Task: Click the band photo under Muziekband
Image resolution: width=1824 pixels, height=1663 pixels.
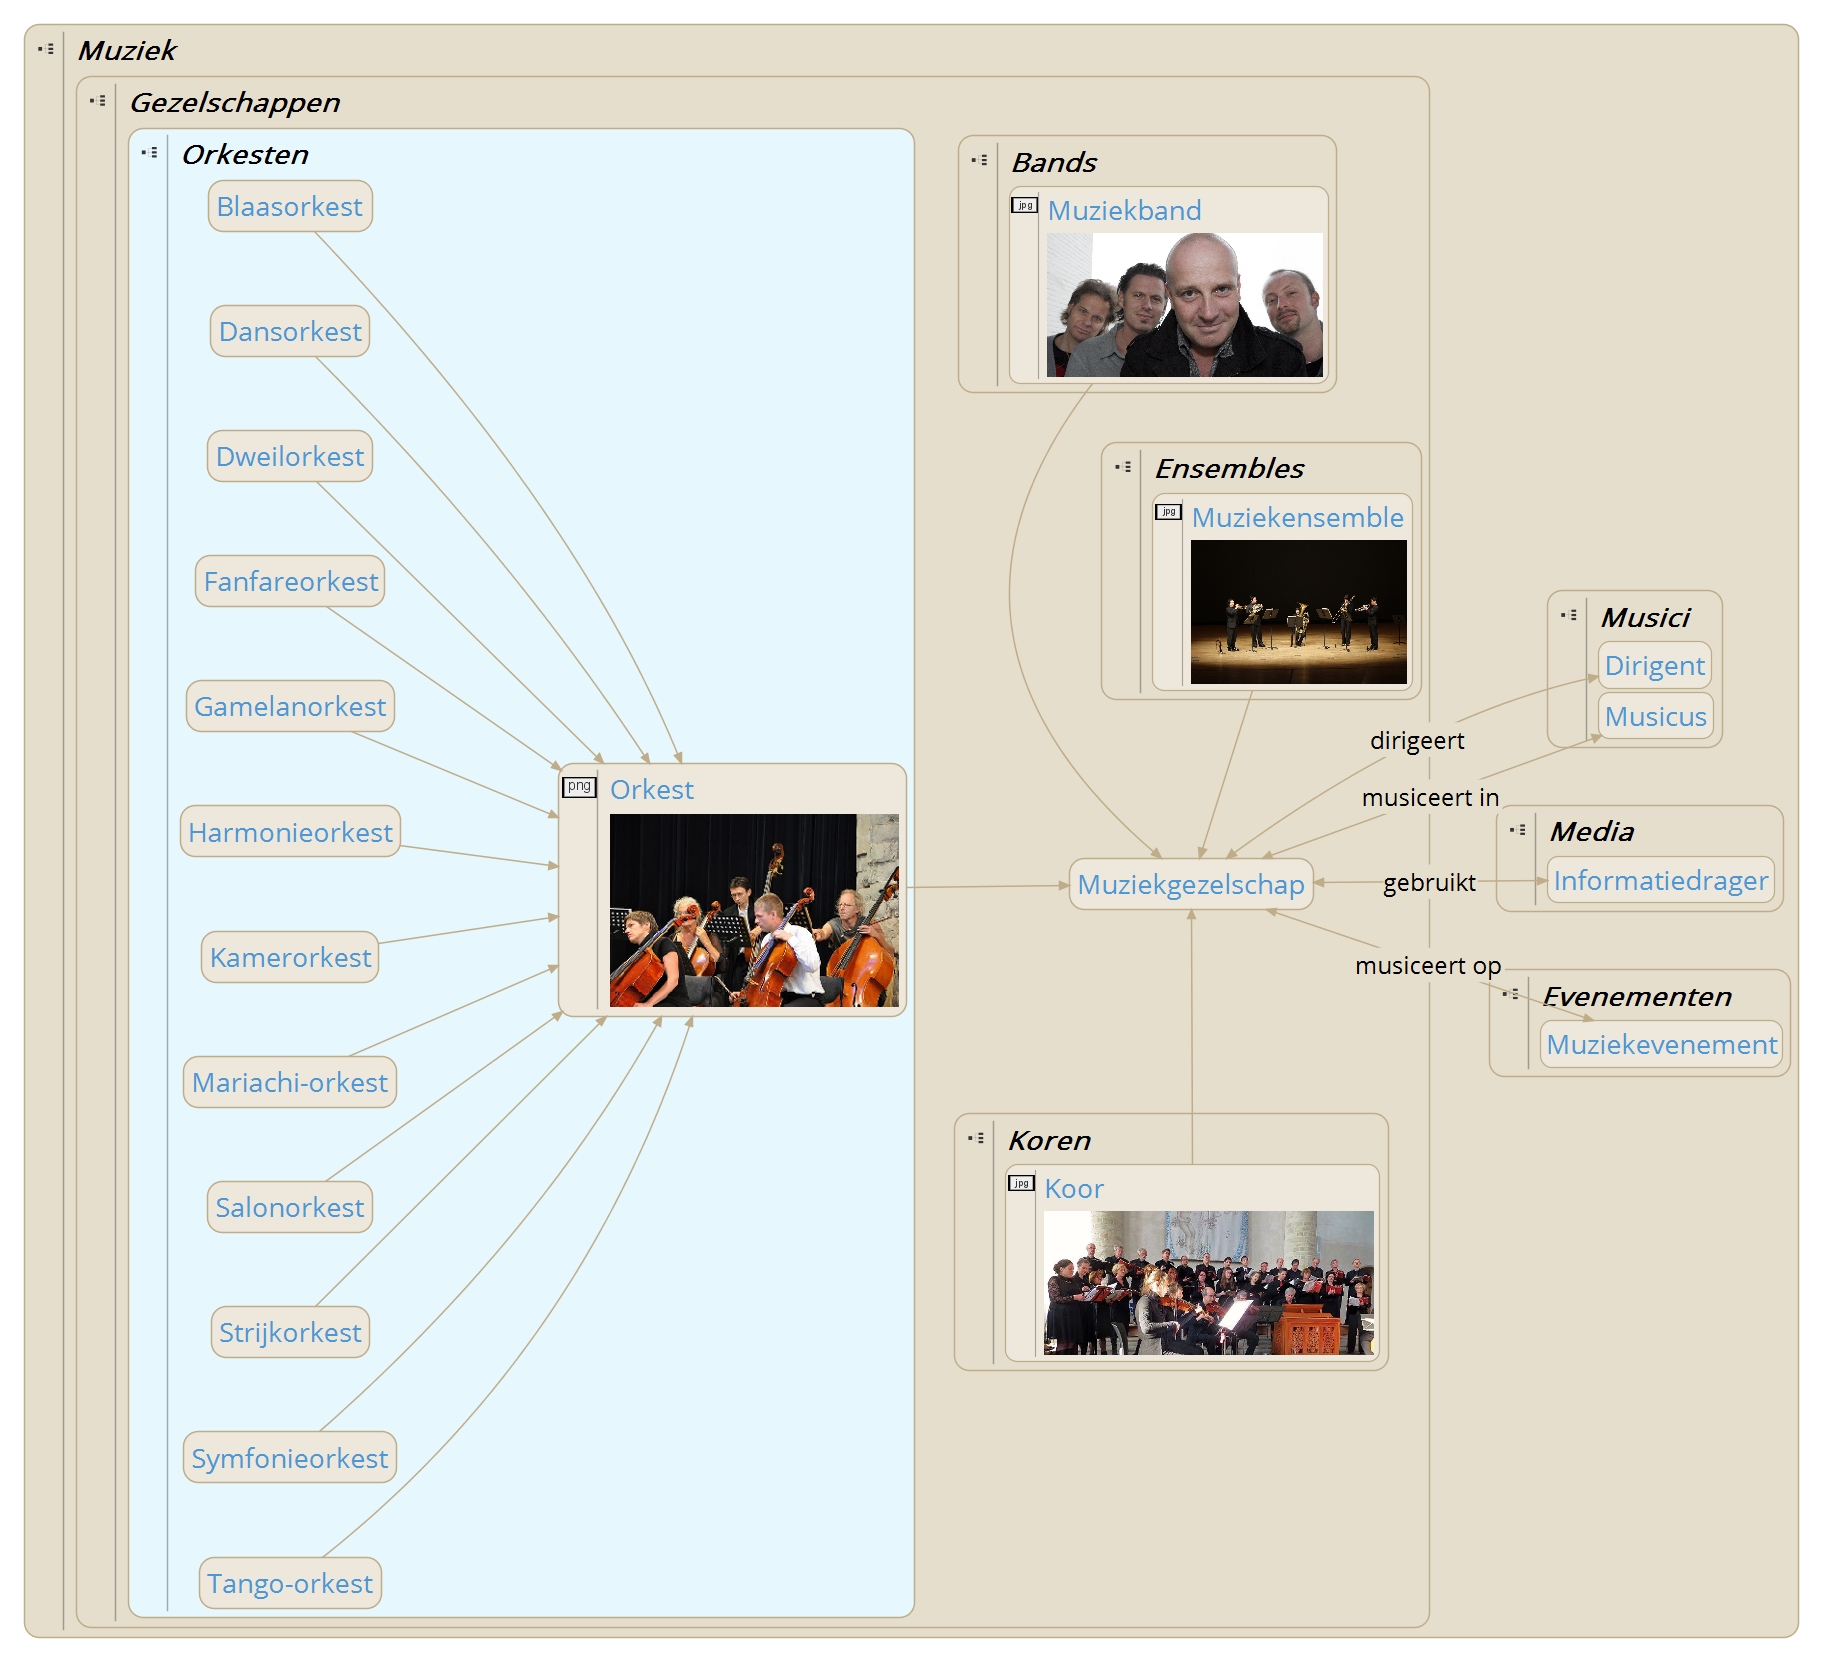Action: pyautogui.click(x=1184, y=305)
